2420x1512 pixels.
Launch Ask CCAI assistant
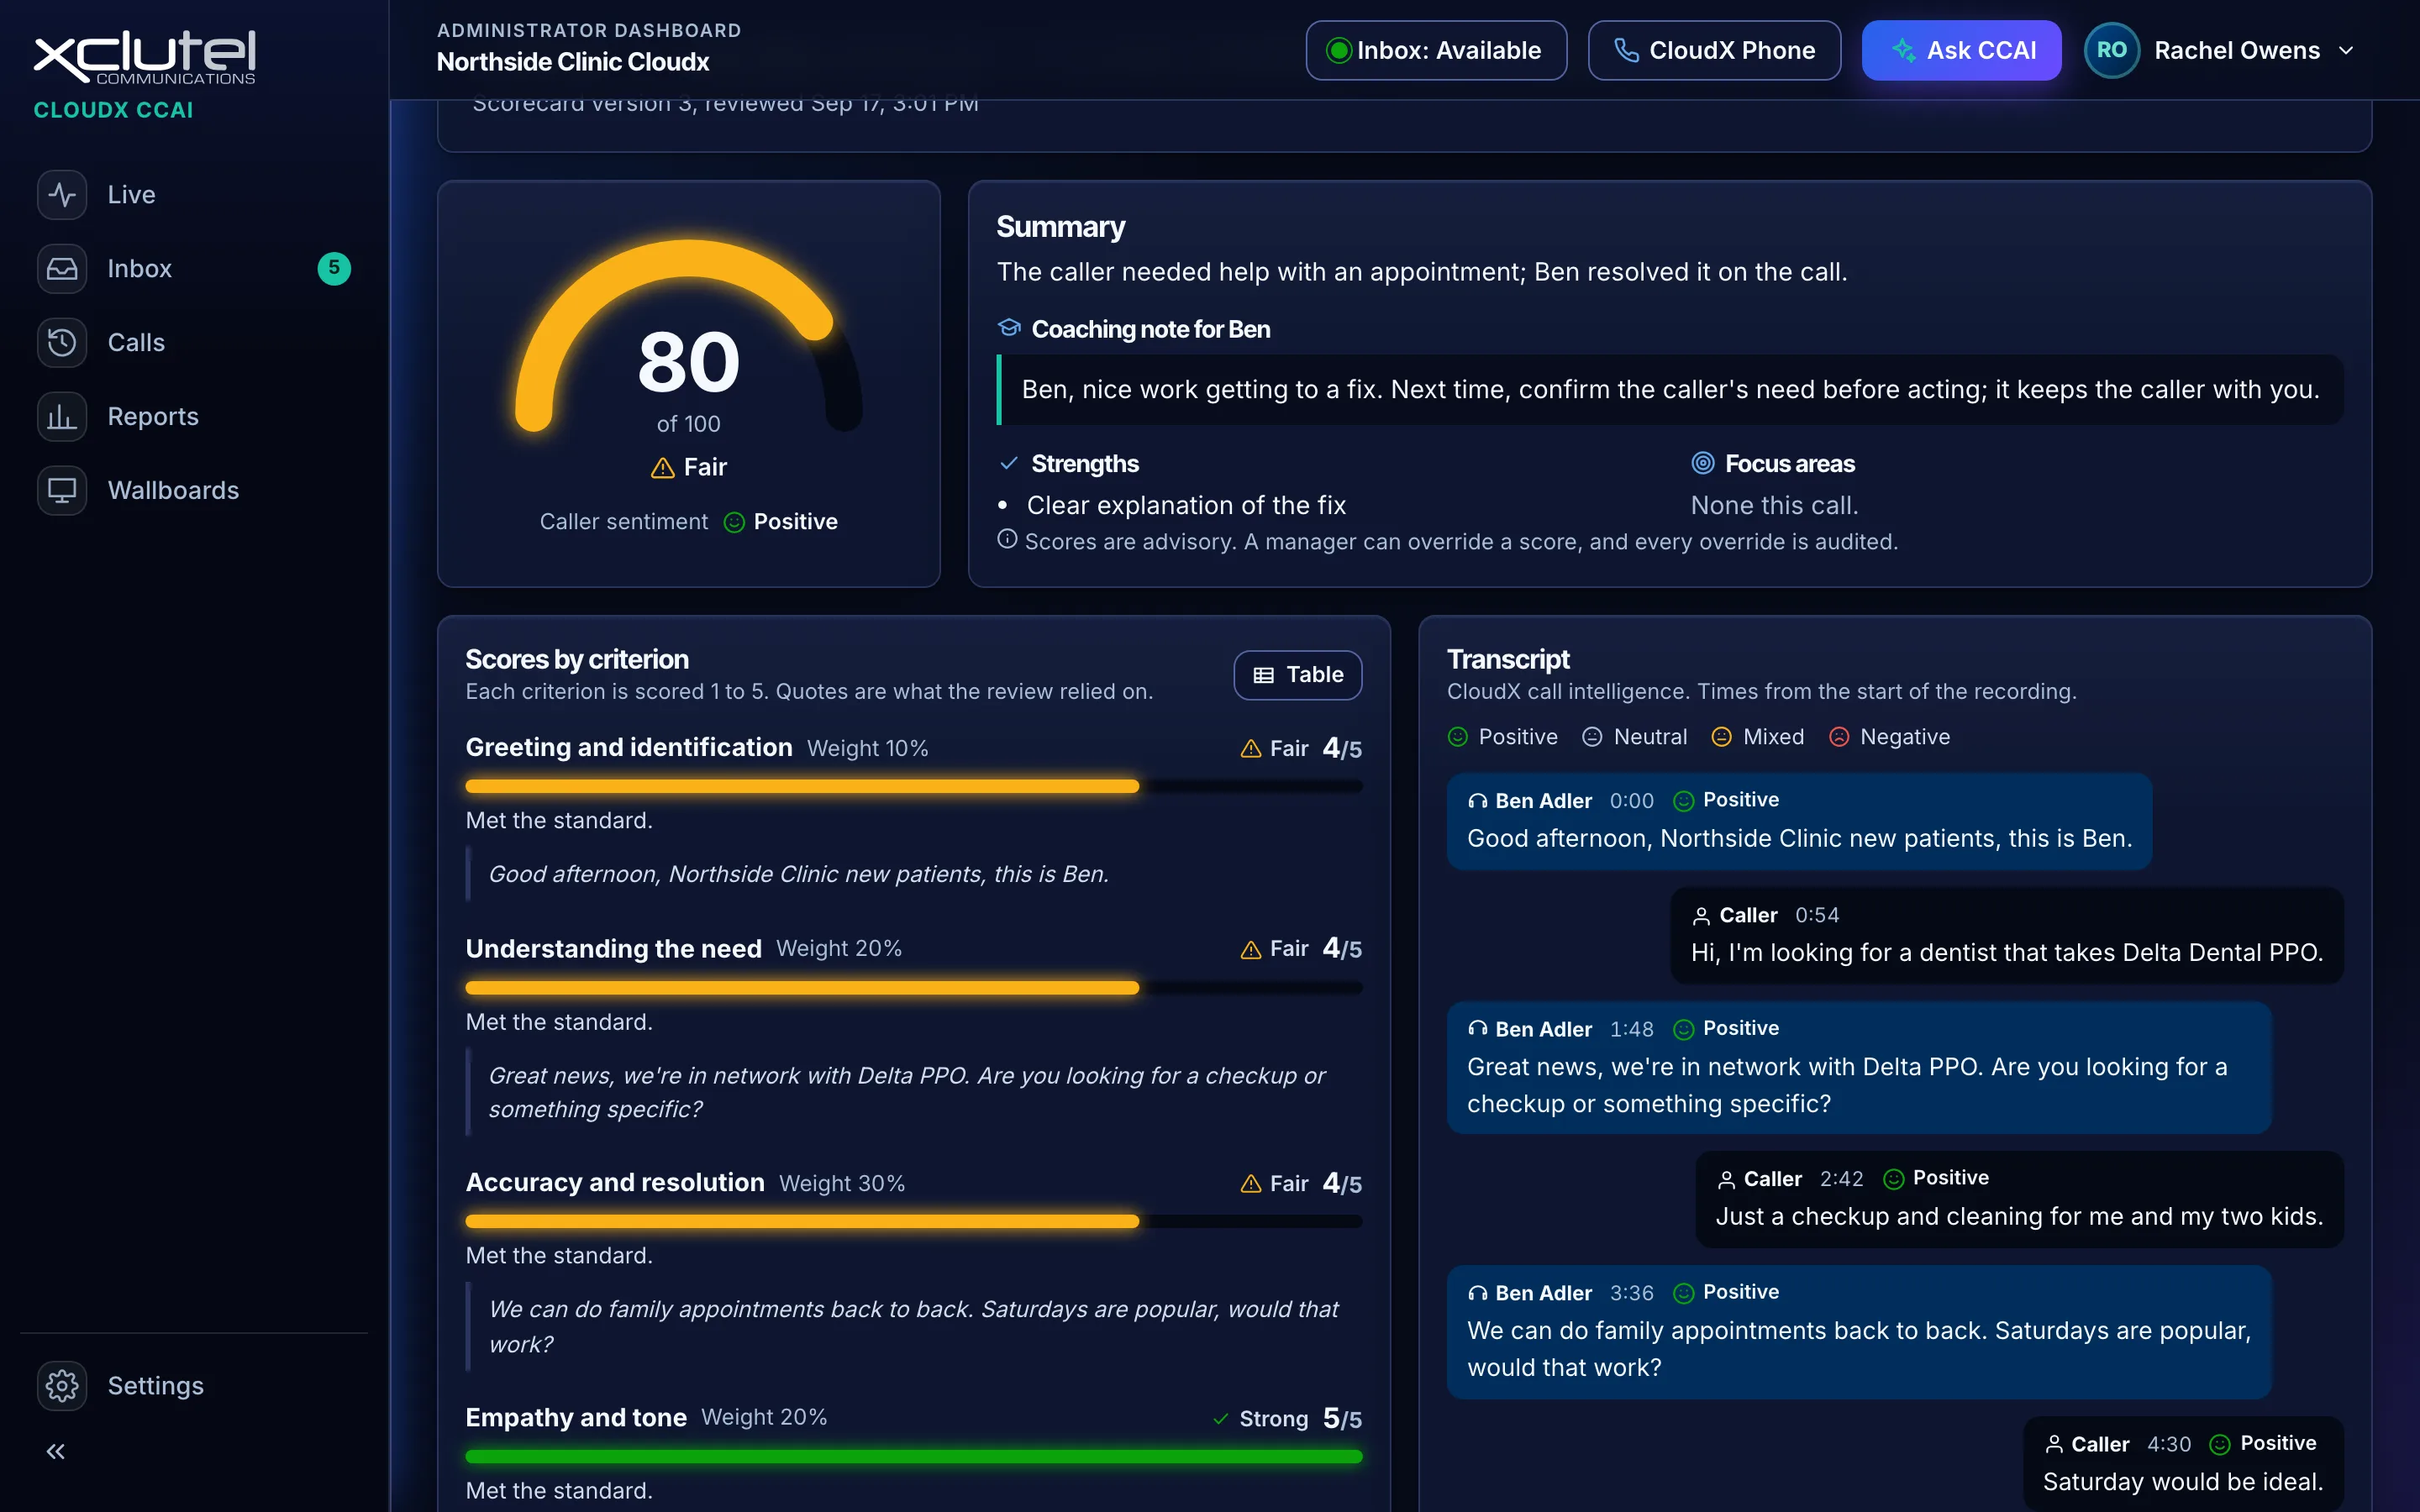[x=1961, y=50]
